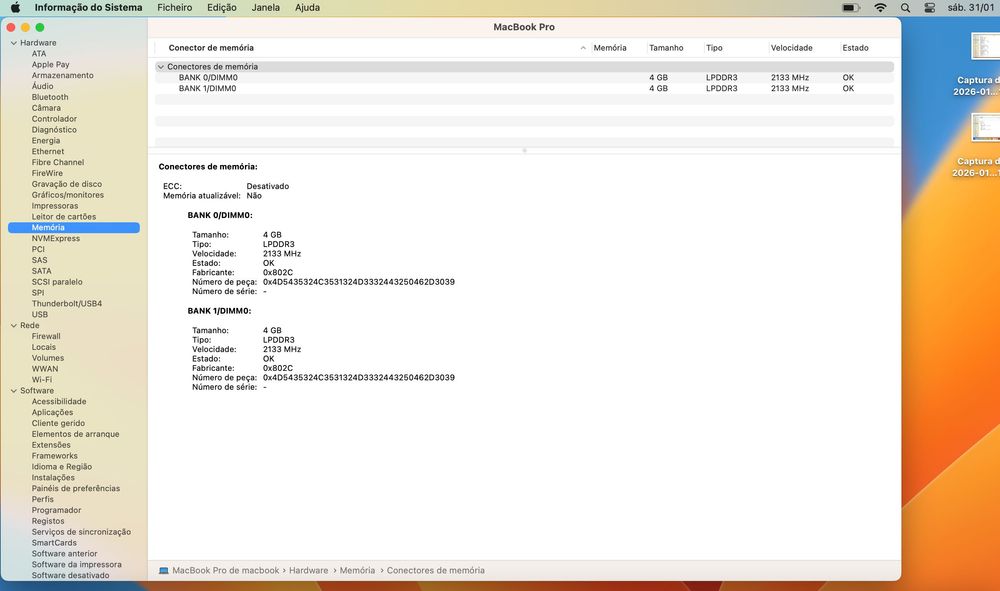
Task: Open the Edição menu
Action: (x=222, y=8)
